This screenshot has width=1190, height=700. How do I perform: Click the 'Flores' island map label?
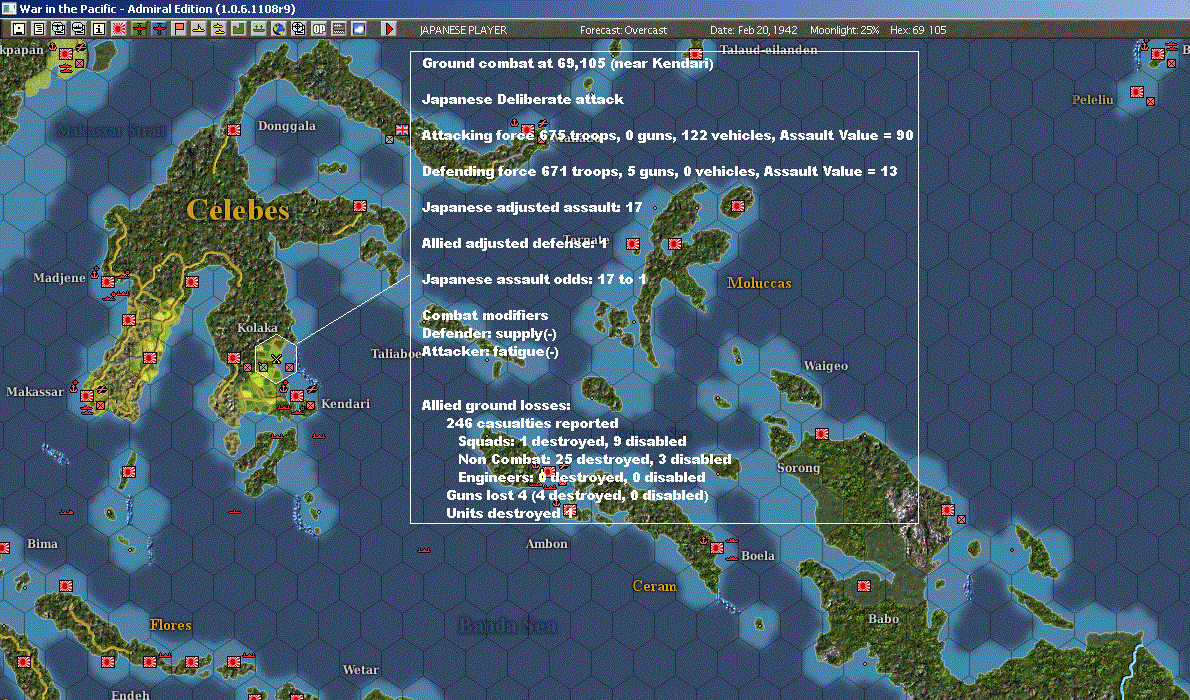point(171,625)
